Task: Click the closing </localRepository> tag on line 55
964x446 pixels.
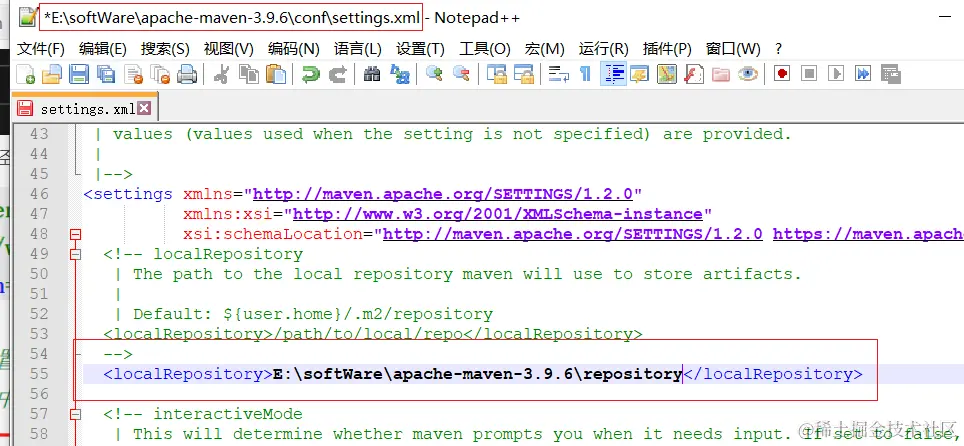Action: [x=773, y=374]
